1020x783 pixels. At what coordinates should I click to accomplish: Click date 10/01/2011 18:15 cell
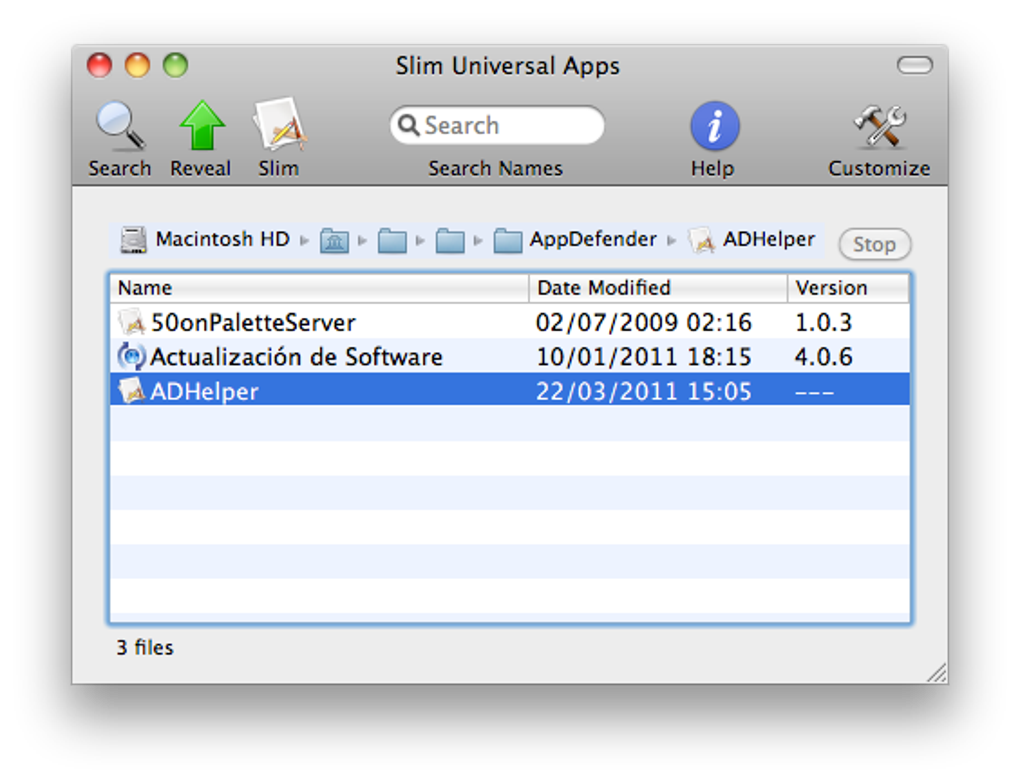point(643,357)
